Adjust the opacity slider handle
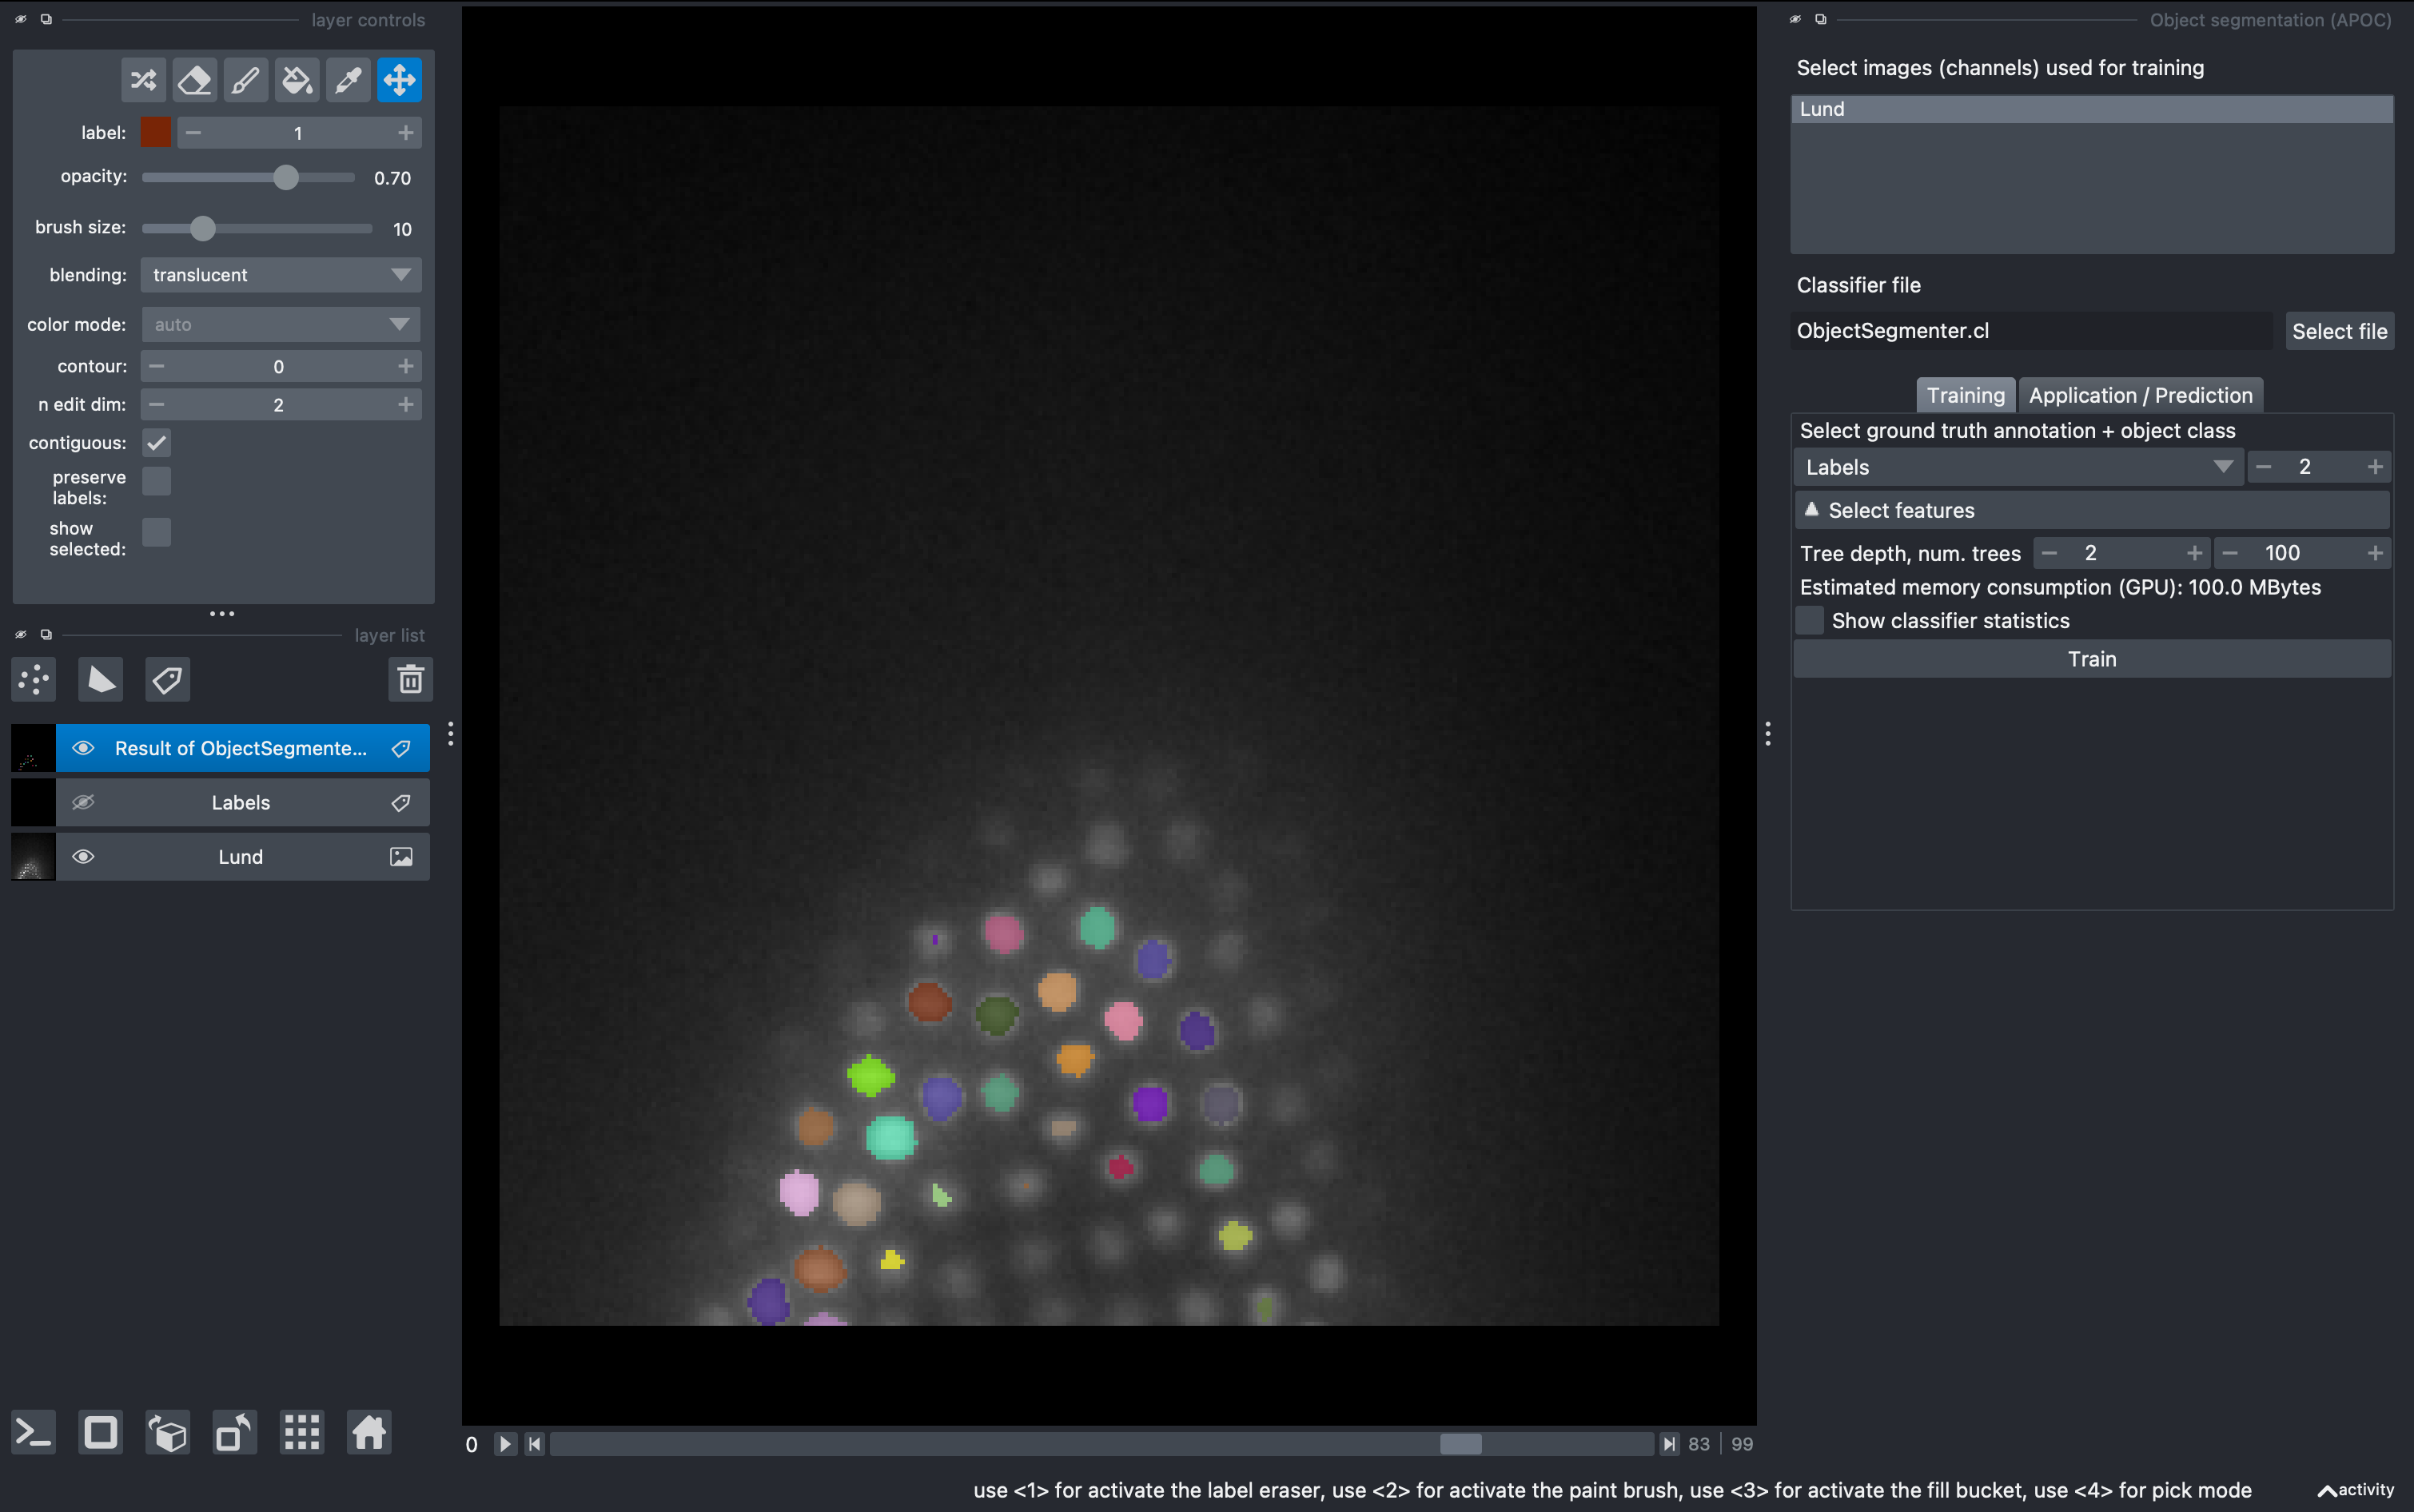2414x1512 pixels. click(286, 178)
